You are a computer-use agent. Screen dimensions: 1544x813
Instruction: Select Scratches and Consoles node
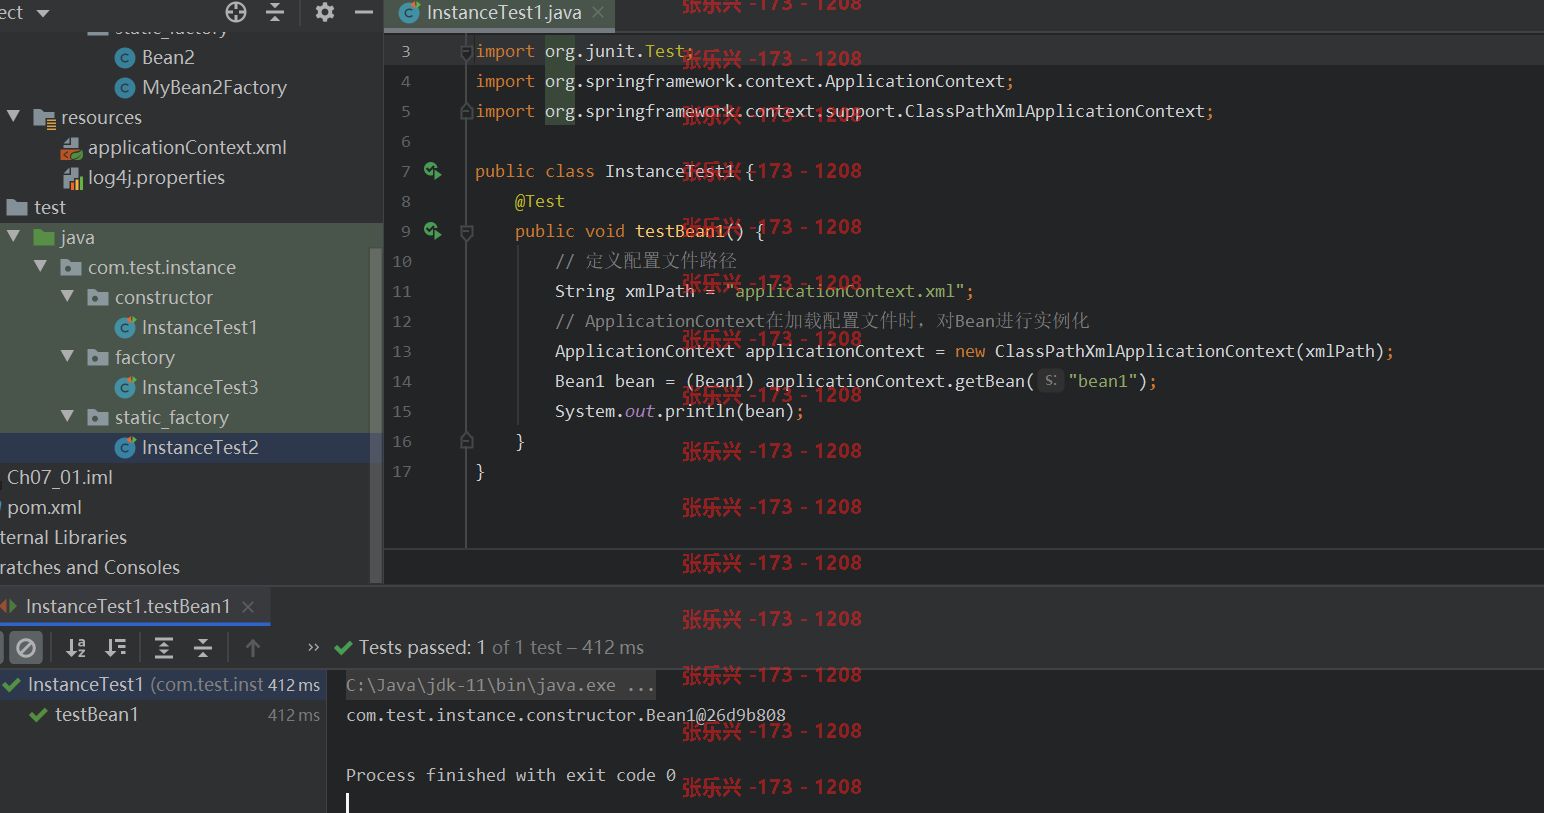[x=90, y=567]
